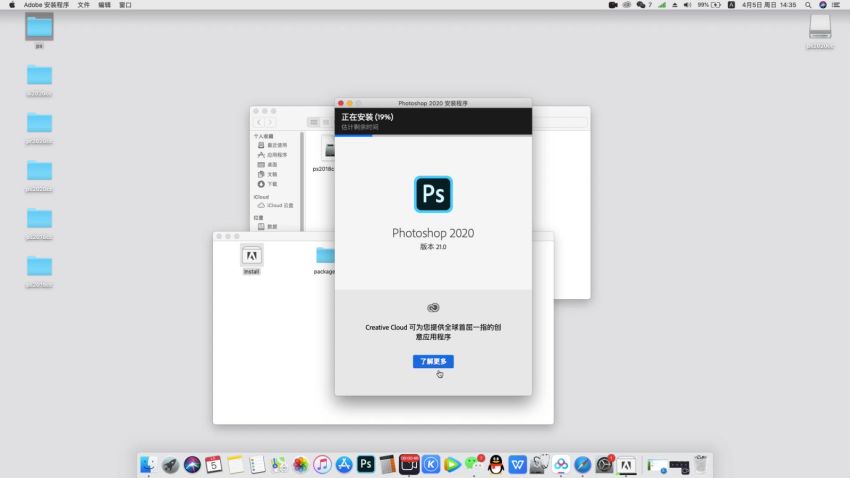Select the packages folder in Finder window
This screenshot has height=478, width=850.
pos(324,260)
